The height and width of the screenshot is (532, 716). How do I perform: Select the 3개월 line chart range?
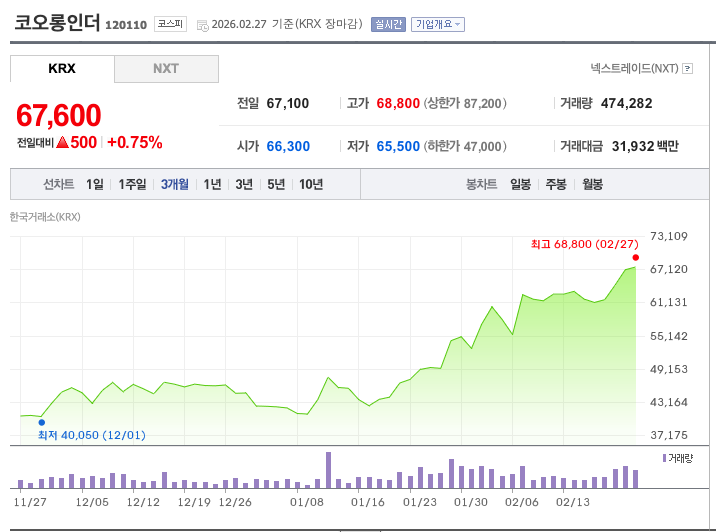[x=175, y=184]
